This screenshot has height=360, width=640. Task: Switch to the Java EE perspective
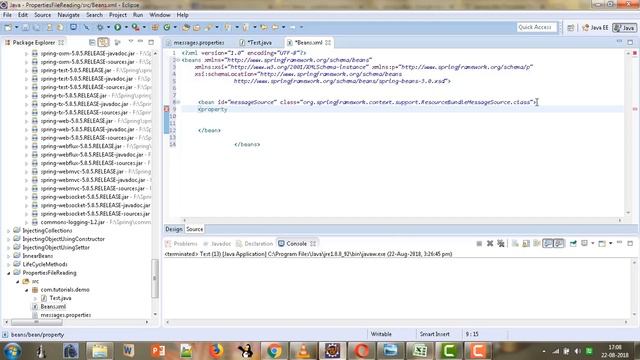(595, 28)
